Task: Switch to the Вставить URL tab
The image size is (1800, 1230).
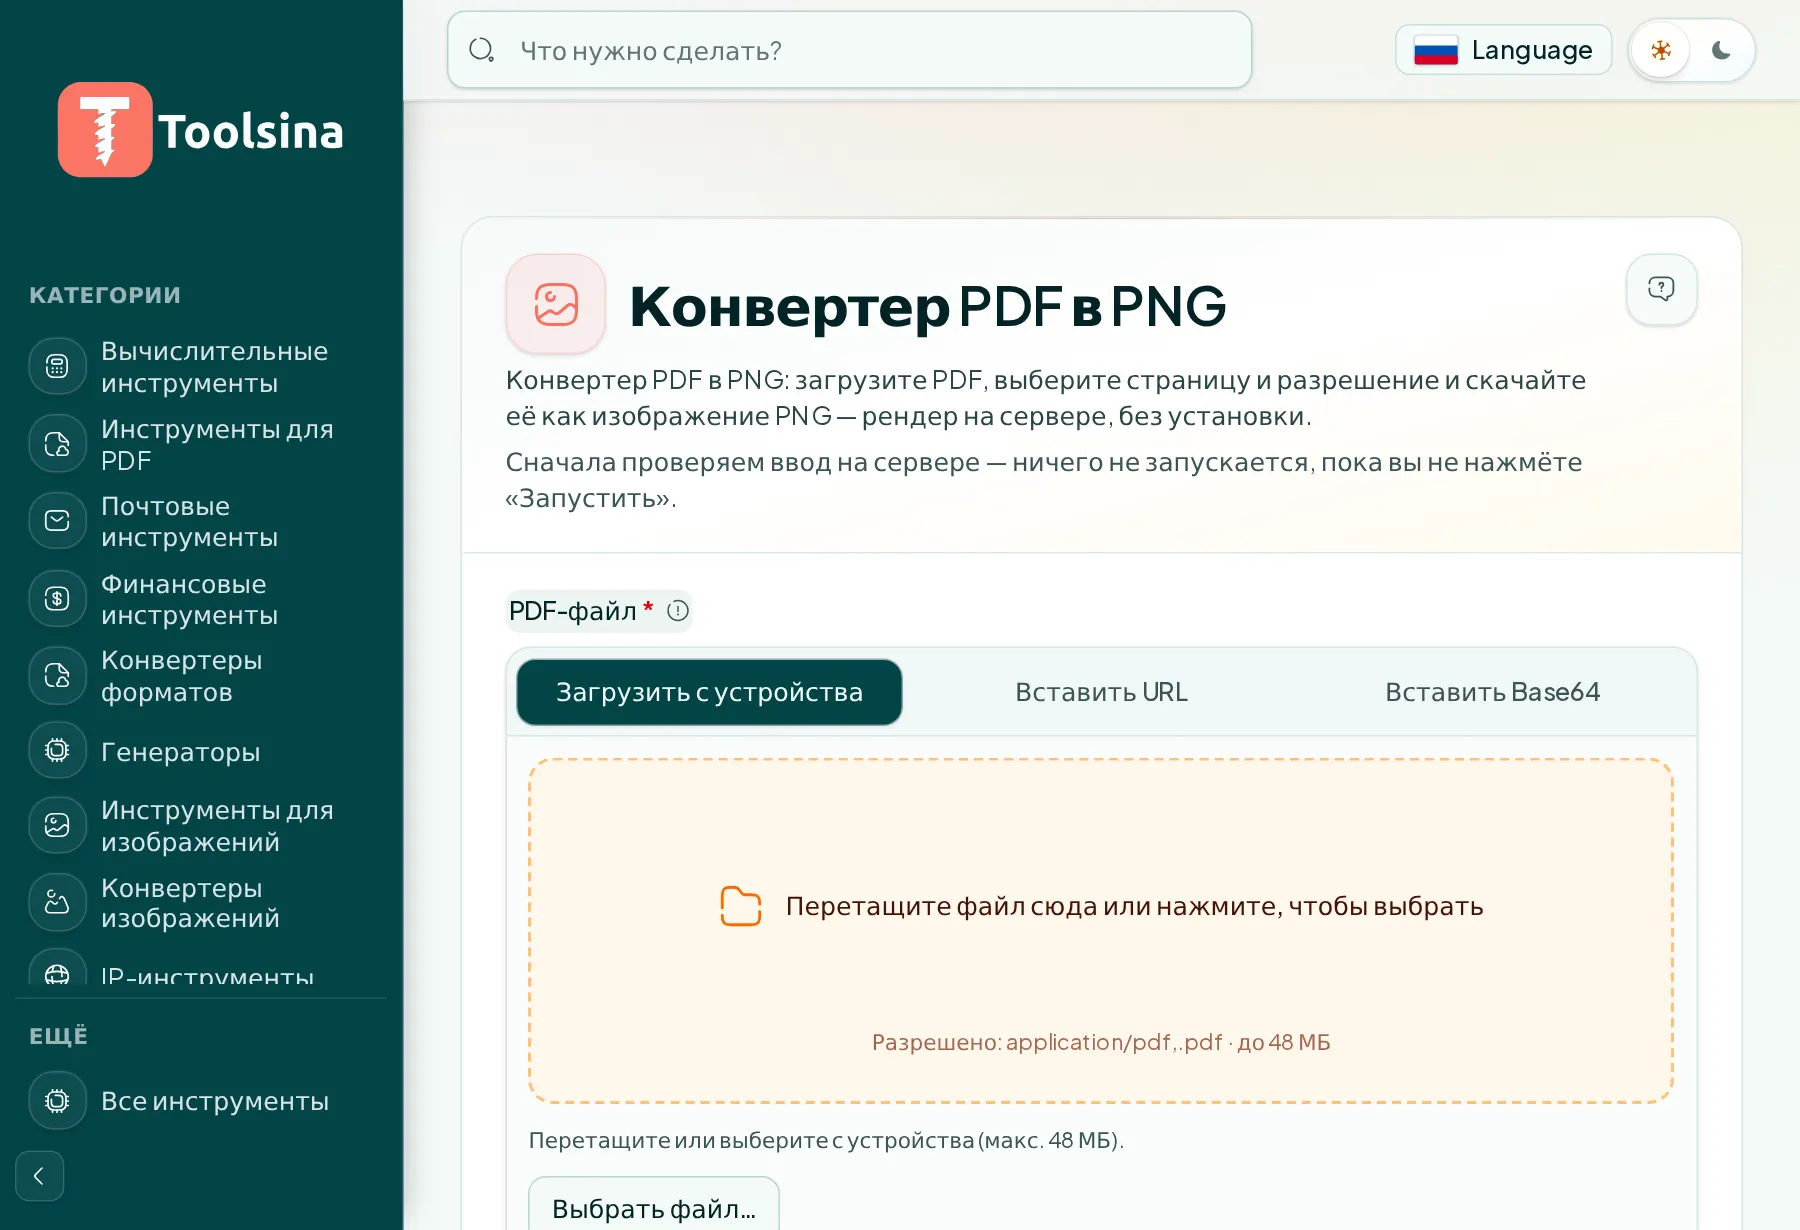Action: 1101,692
